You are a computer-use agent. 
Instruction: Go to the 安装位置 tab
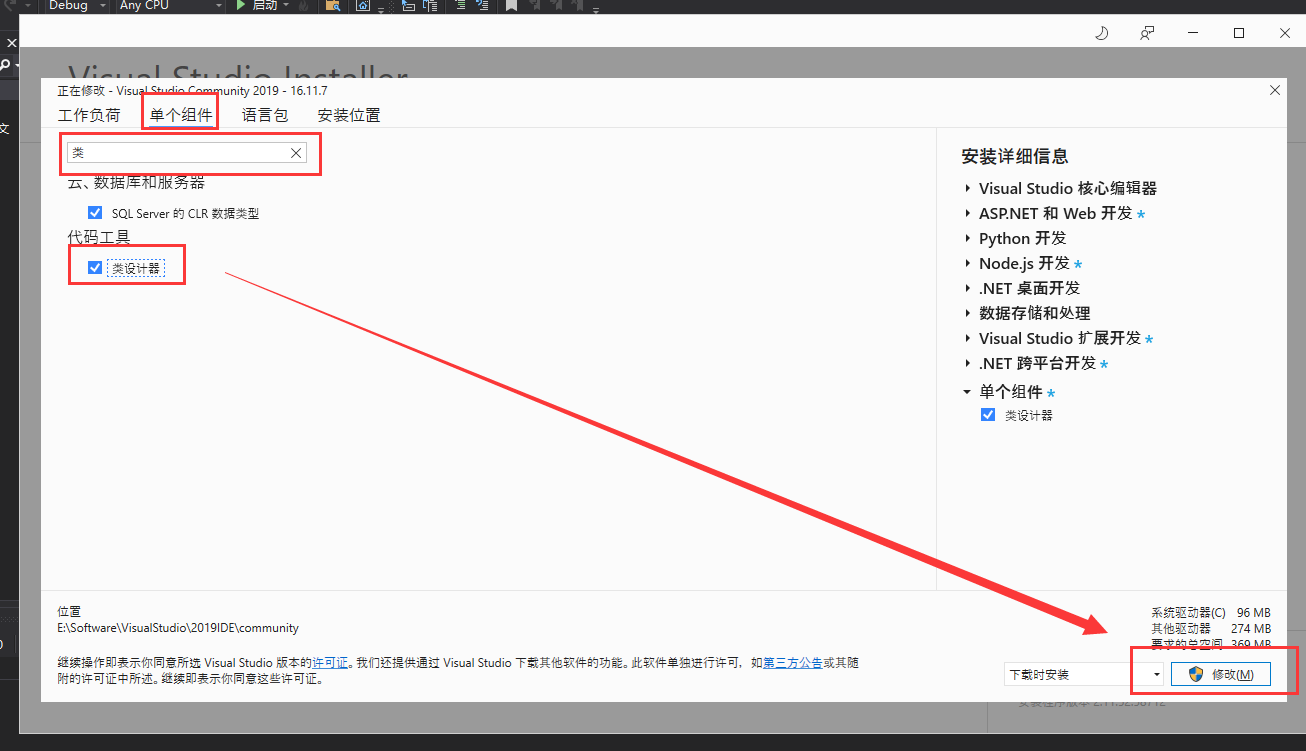pos(349,115)
